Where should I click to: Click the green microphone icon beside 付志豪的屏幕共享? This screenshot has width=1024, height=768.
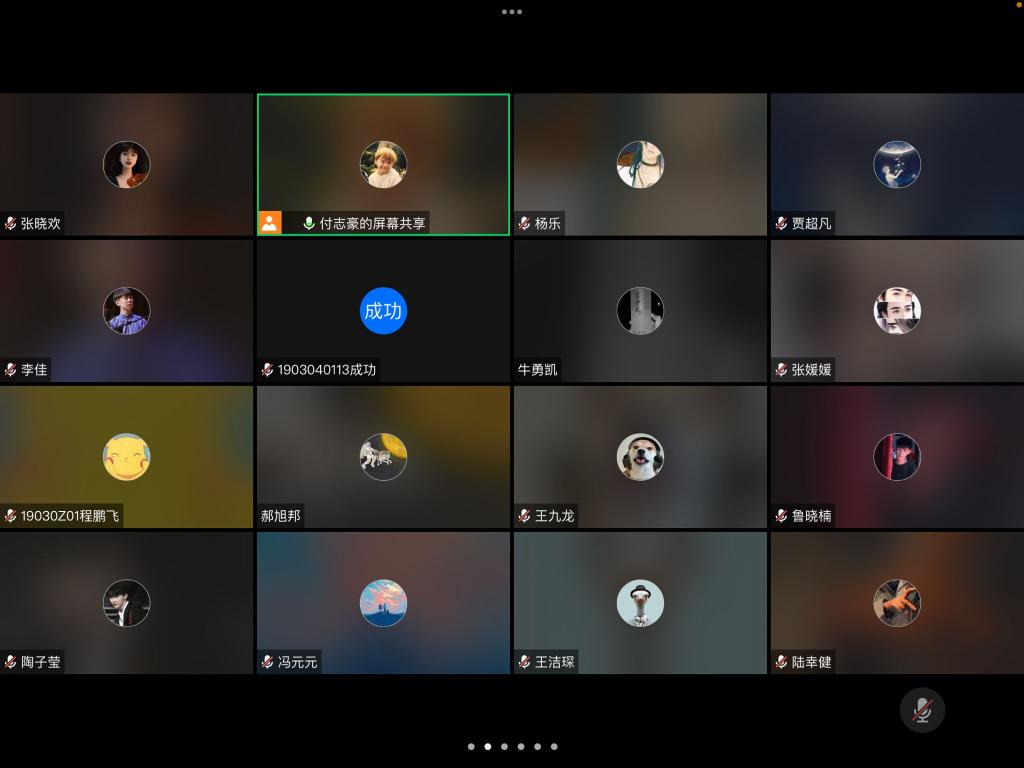[x=308, y=223]
